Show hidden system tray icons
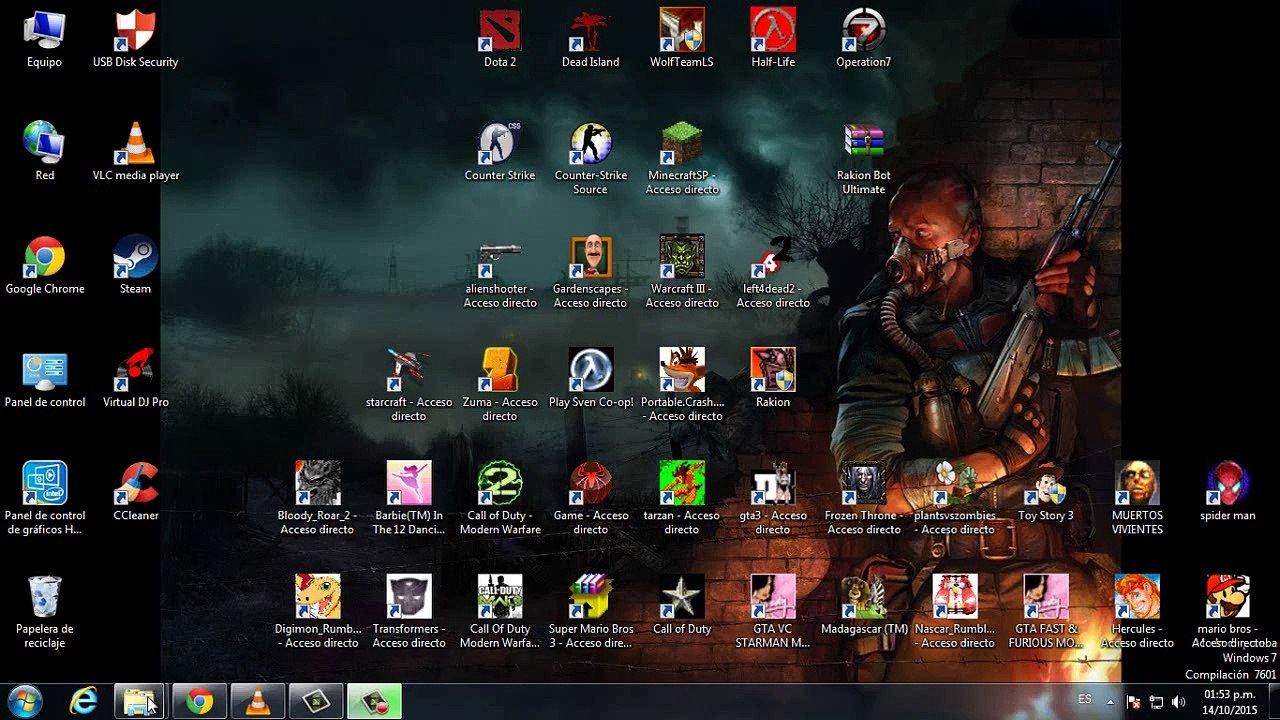The image size is (1280, 720). click(x=1110, y=702)
